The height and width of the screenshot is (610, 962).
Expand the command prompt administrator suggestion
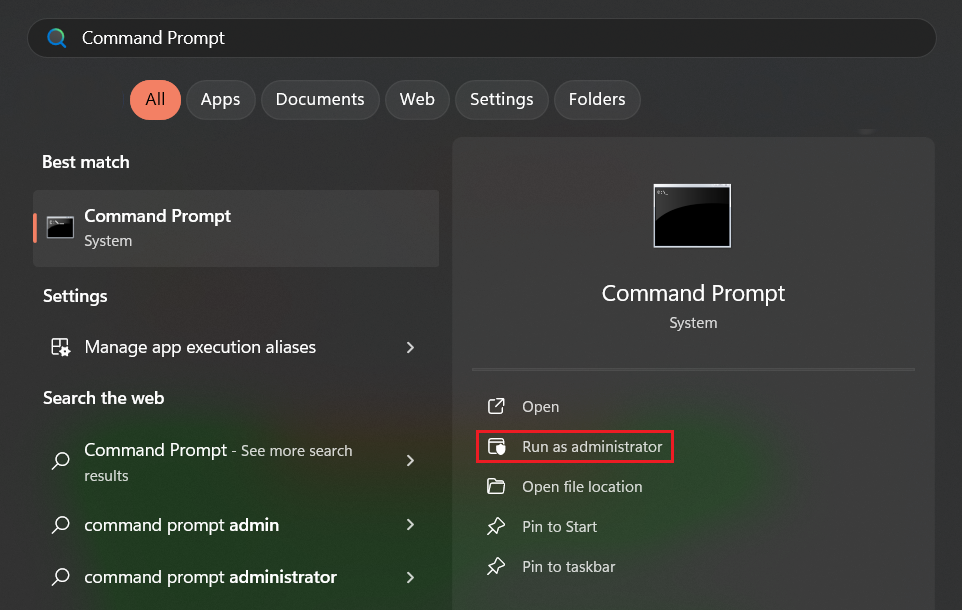tap(410, 577)
